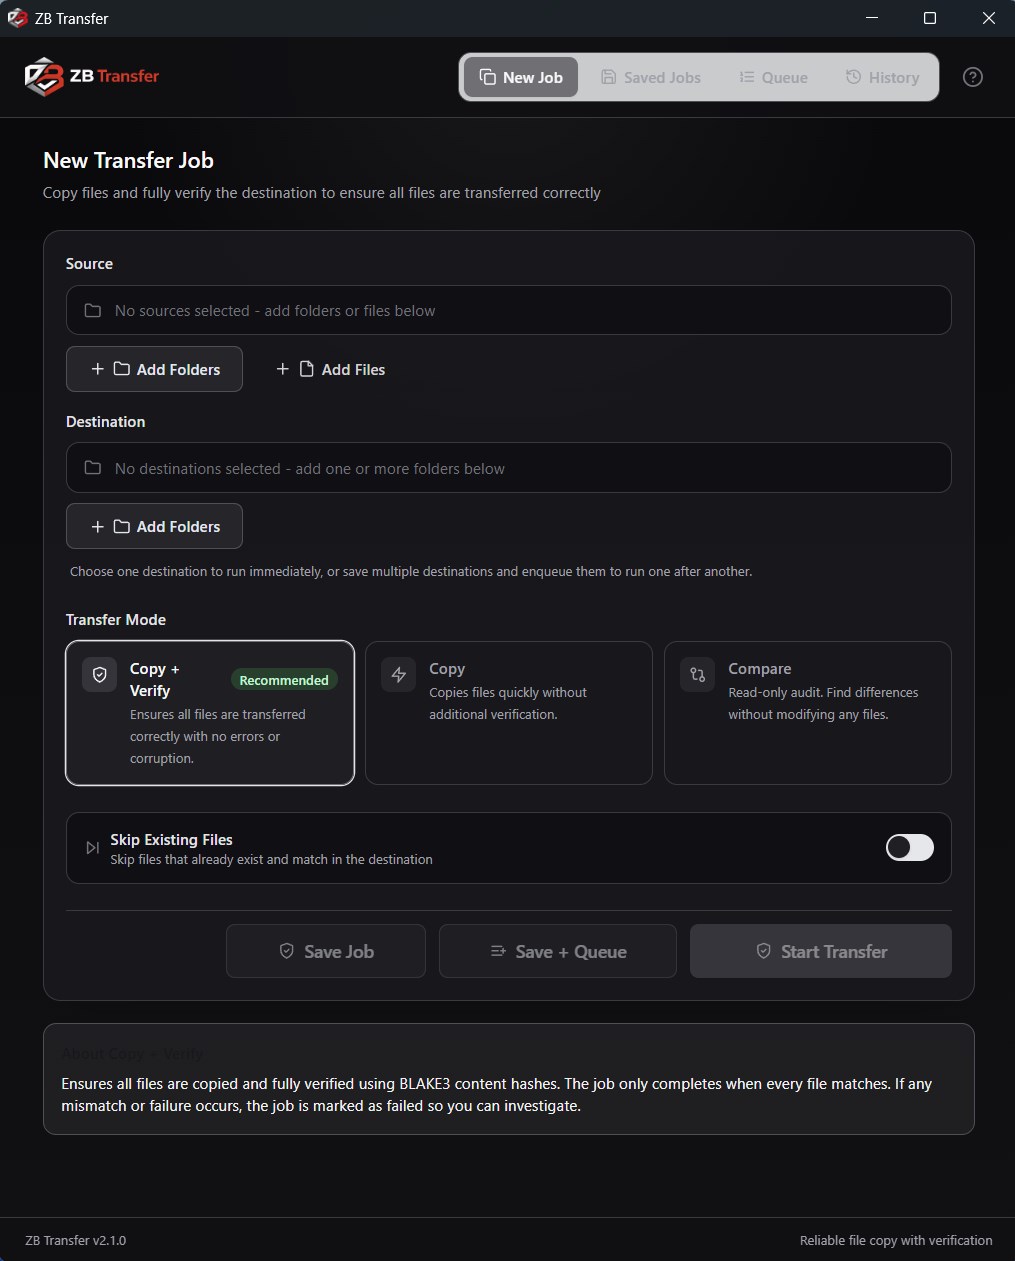This screenshot has height=1261, width=1015.
Task: Click Add Files under Source
Action: [x=330, y=369]
